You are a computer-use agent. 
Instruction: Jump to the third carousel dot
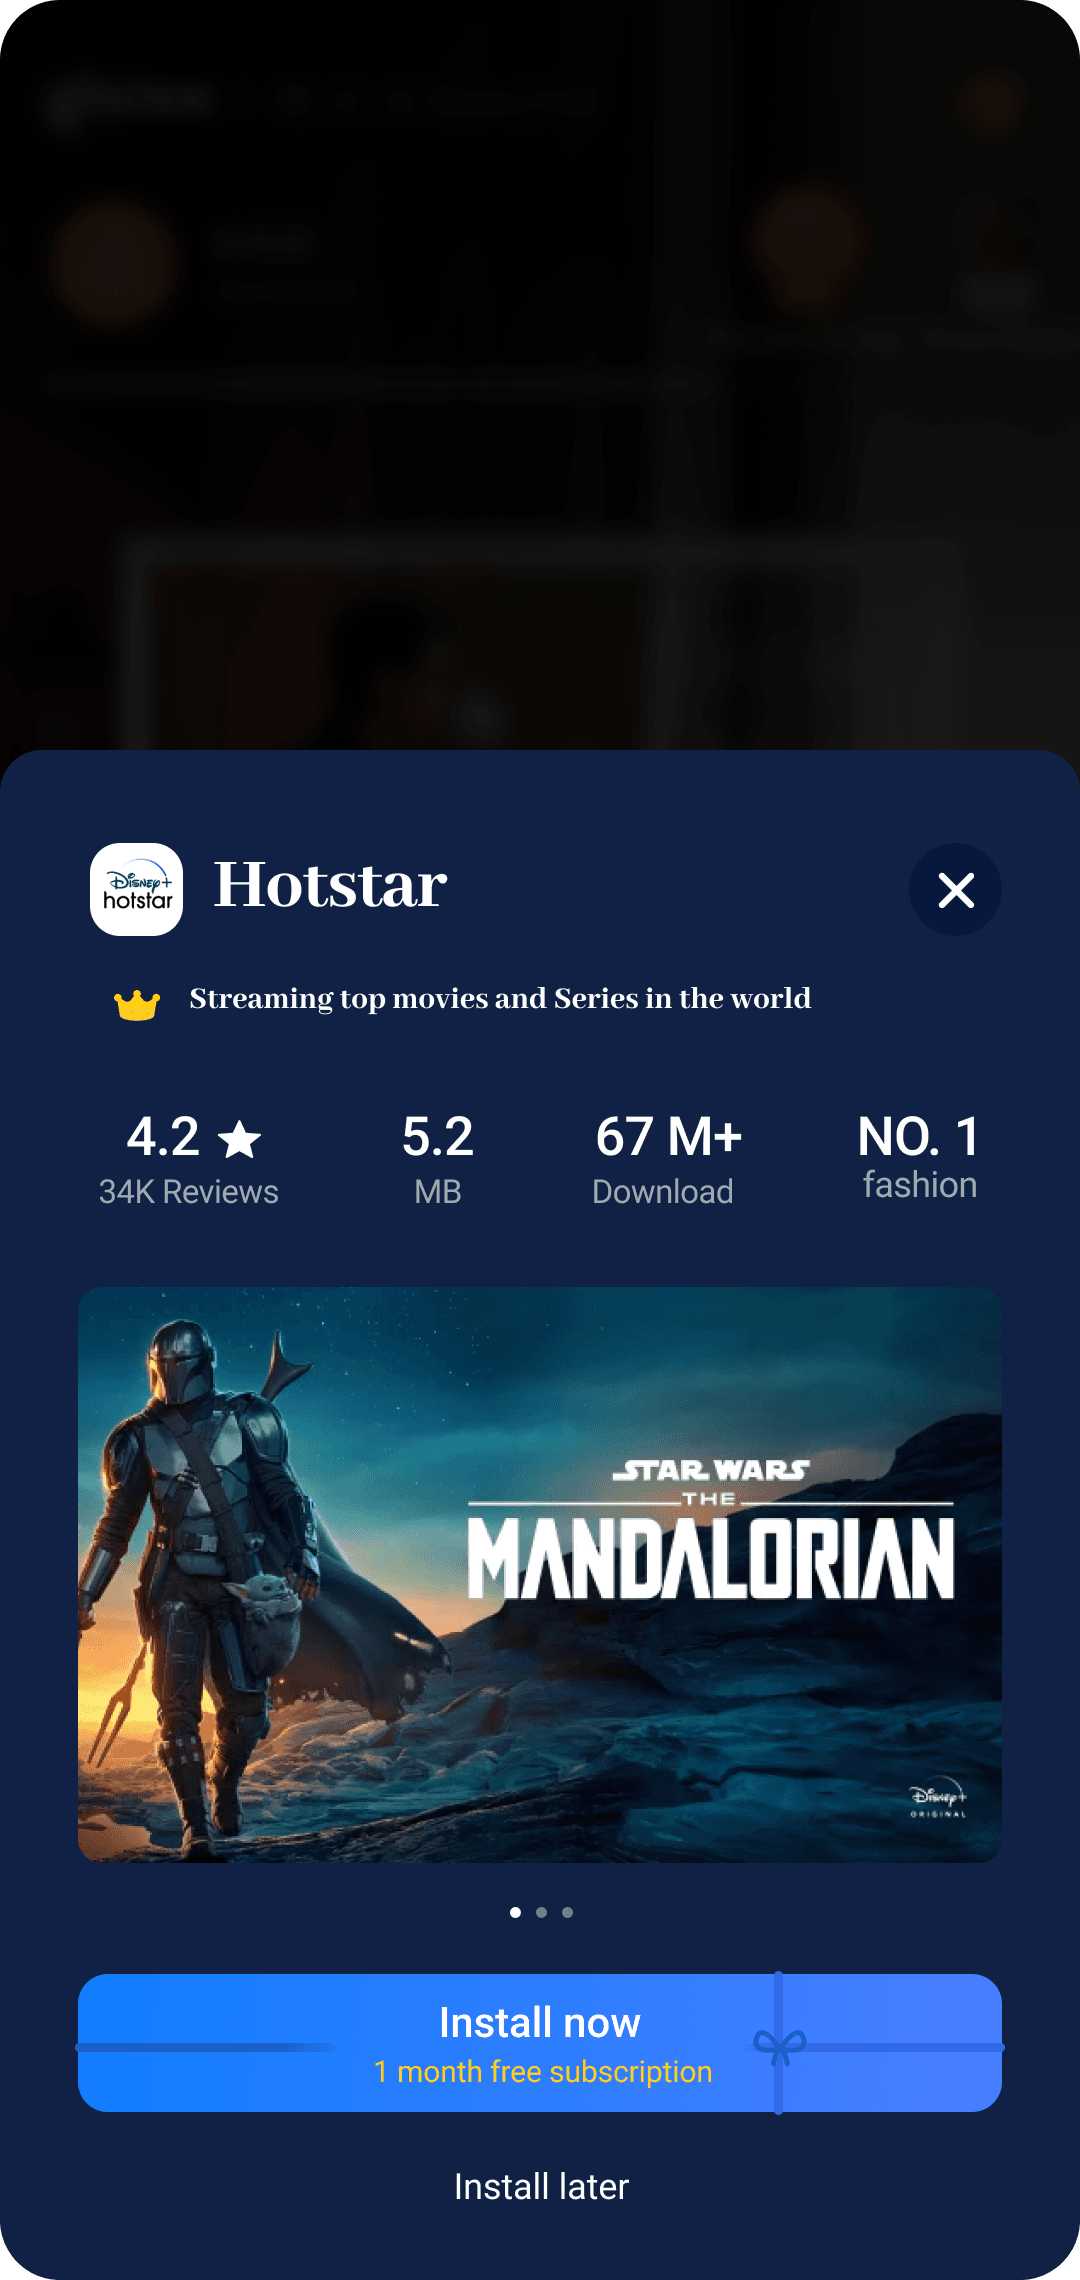coord(567,1912)
